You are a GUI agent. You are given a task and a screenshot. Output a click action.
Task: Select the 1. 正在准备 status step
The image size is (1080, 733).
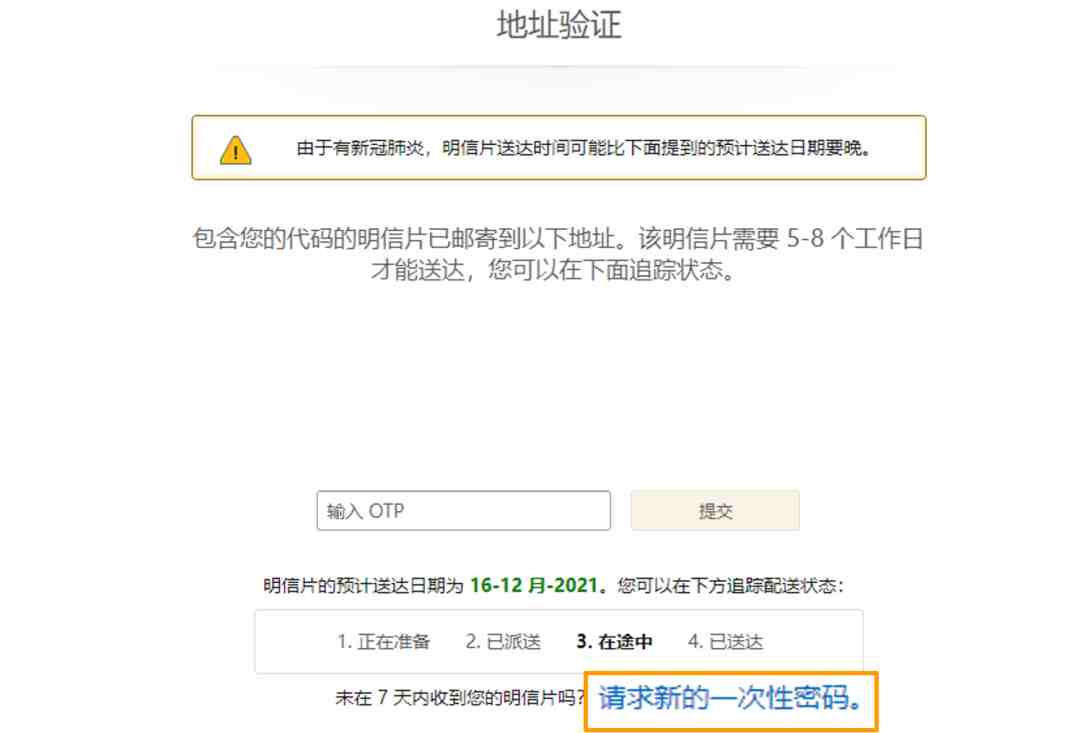(384, 642)
